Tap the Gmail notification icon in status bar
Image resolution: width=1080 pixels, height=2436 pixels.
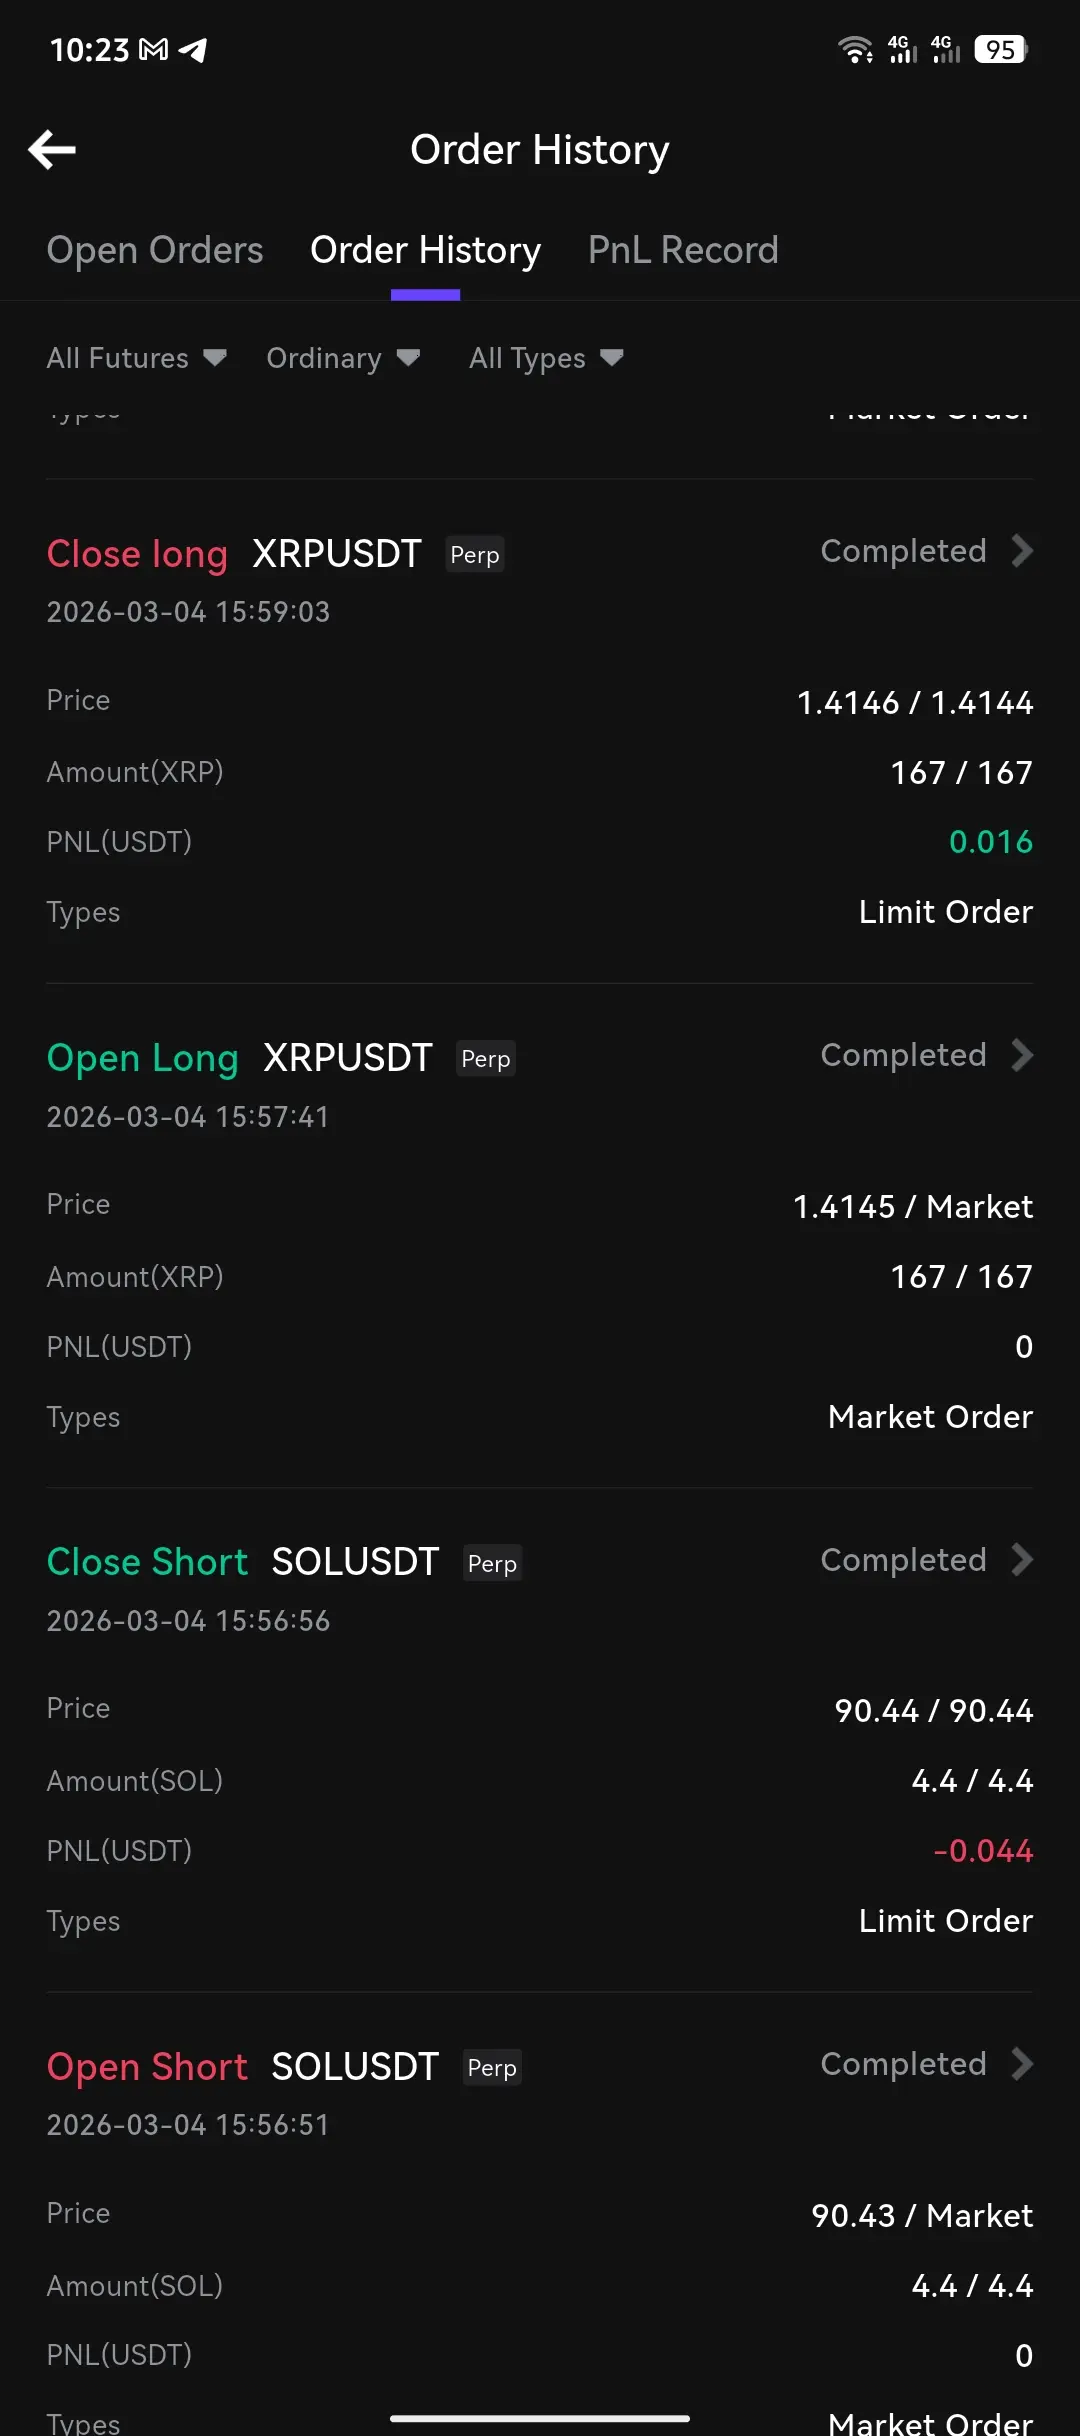(x=153, y=50)
